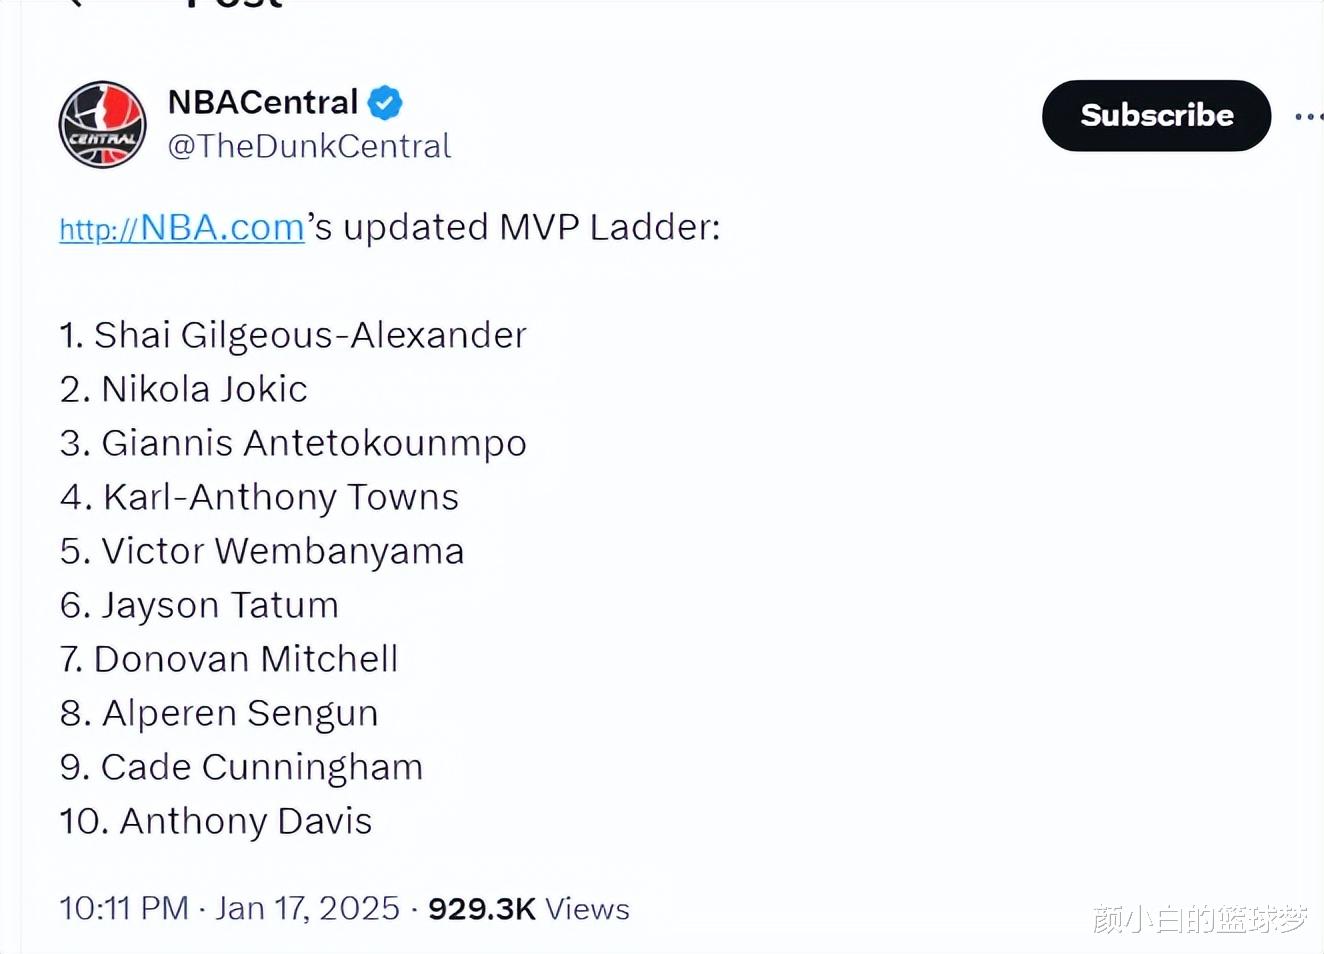Click the blue verified badge beside NBACentral
This screenshot has height=954, width=1324.
click(x=385, y=102)
